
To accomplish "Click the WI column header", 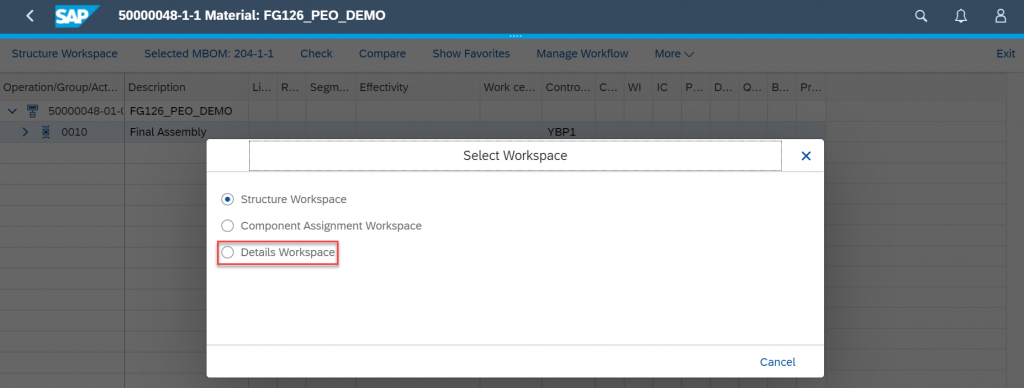I will point(637,87).
